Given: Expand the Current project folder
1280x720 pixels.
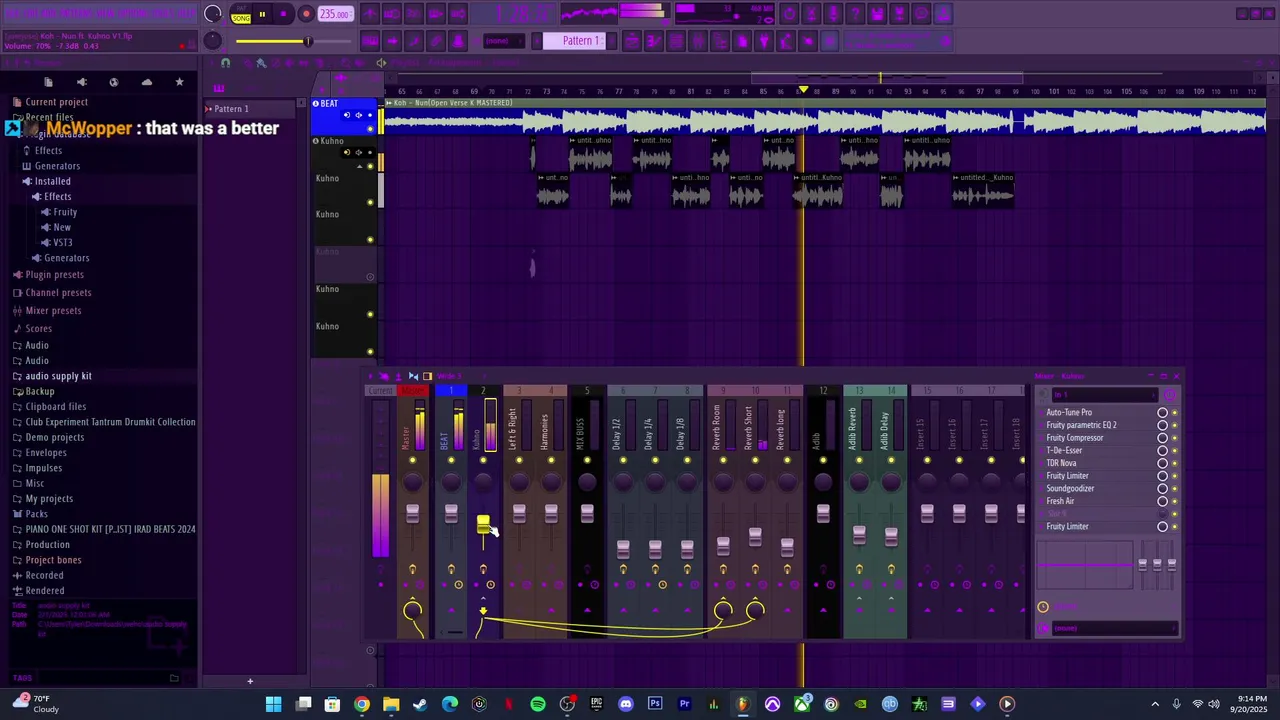Looking at the screenshot, I should click(56, 102).
